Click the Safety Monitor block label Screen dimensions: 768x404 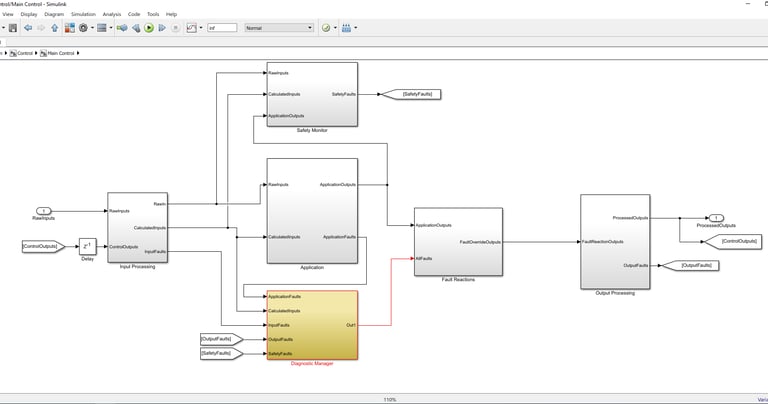click(312, 130)
